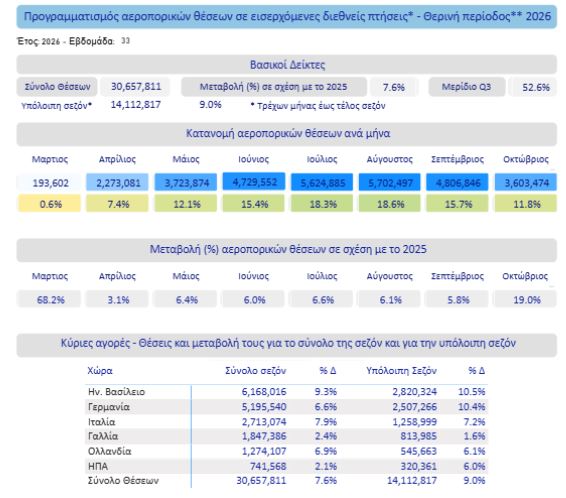Viewport: 566px width, 498px height.
Task: Click the Βασικοί Δείκτες section header
Action: [287, 65]
